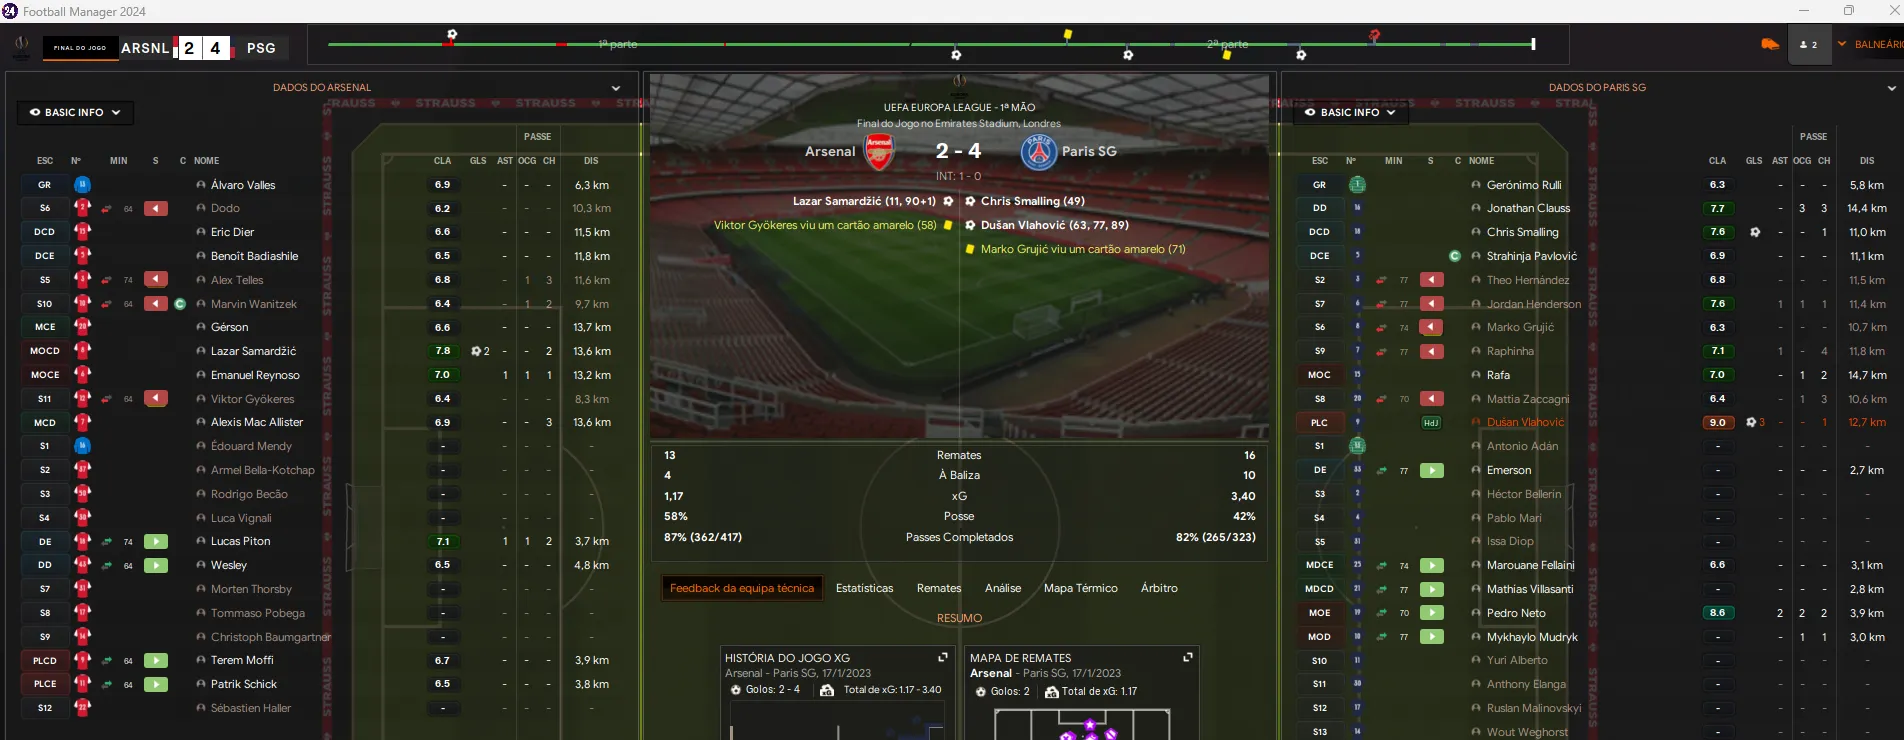Open the Arsenal BASIC INFO view dropdown
1904x740 pixels.
75,113
